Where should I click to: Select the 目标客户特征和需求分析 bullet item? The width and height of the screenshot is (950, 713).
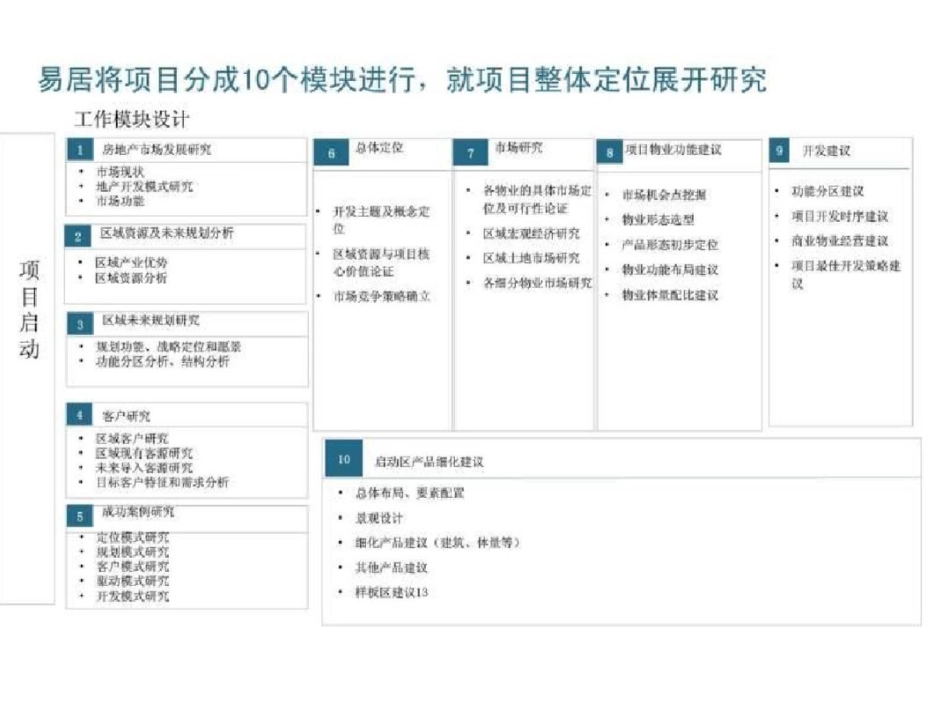(161, 482)
